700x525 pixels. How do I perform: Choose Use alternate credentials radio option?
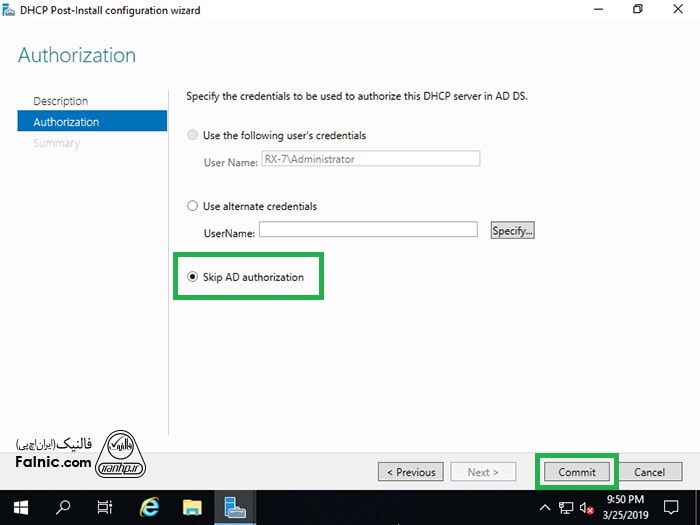193,206
